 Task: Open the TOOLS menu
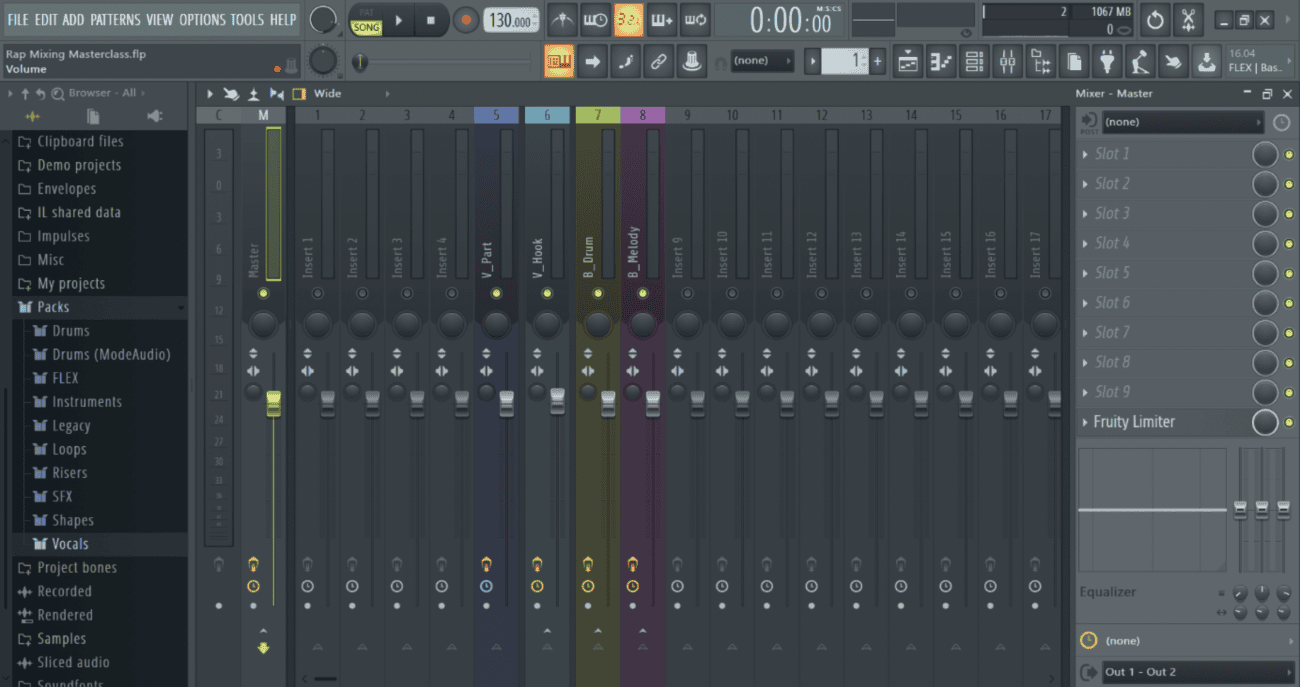tap(247, 19)
